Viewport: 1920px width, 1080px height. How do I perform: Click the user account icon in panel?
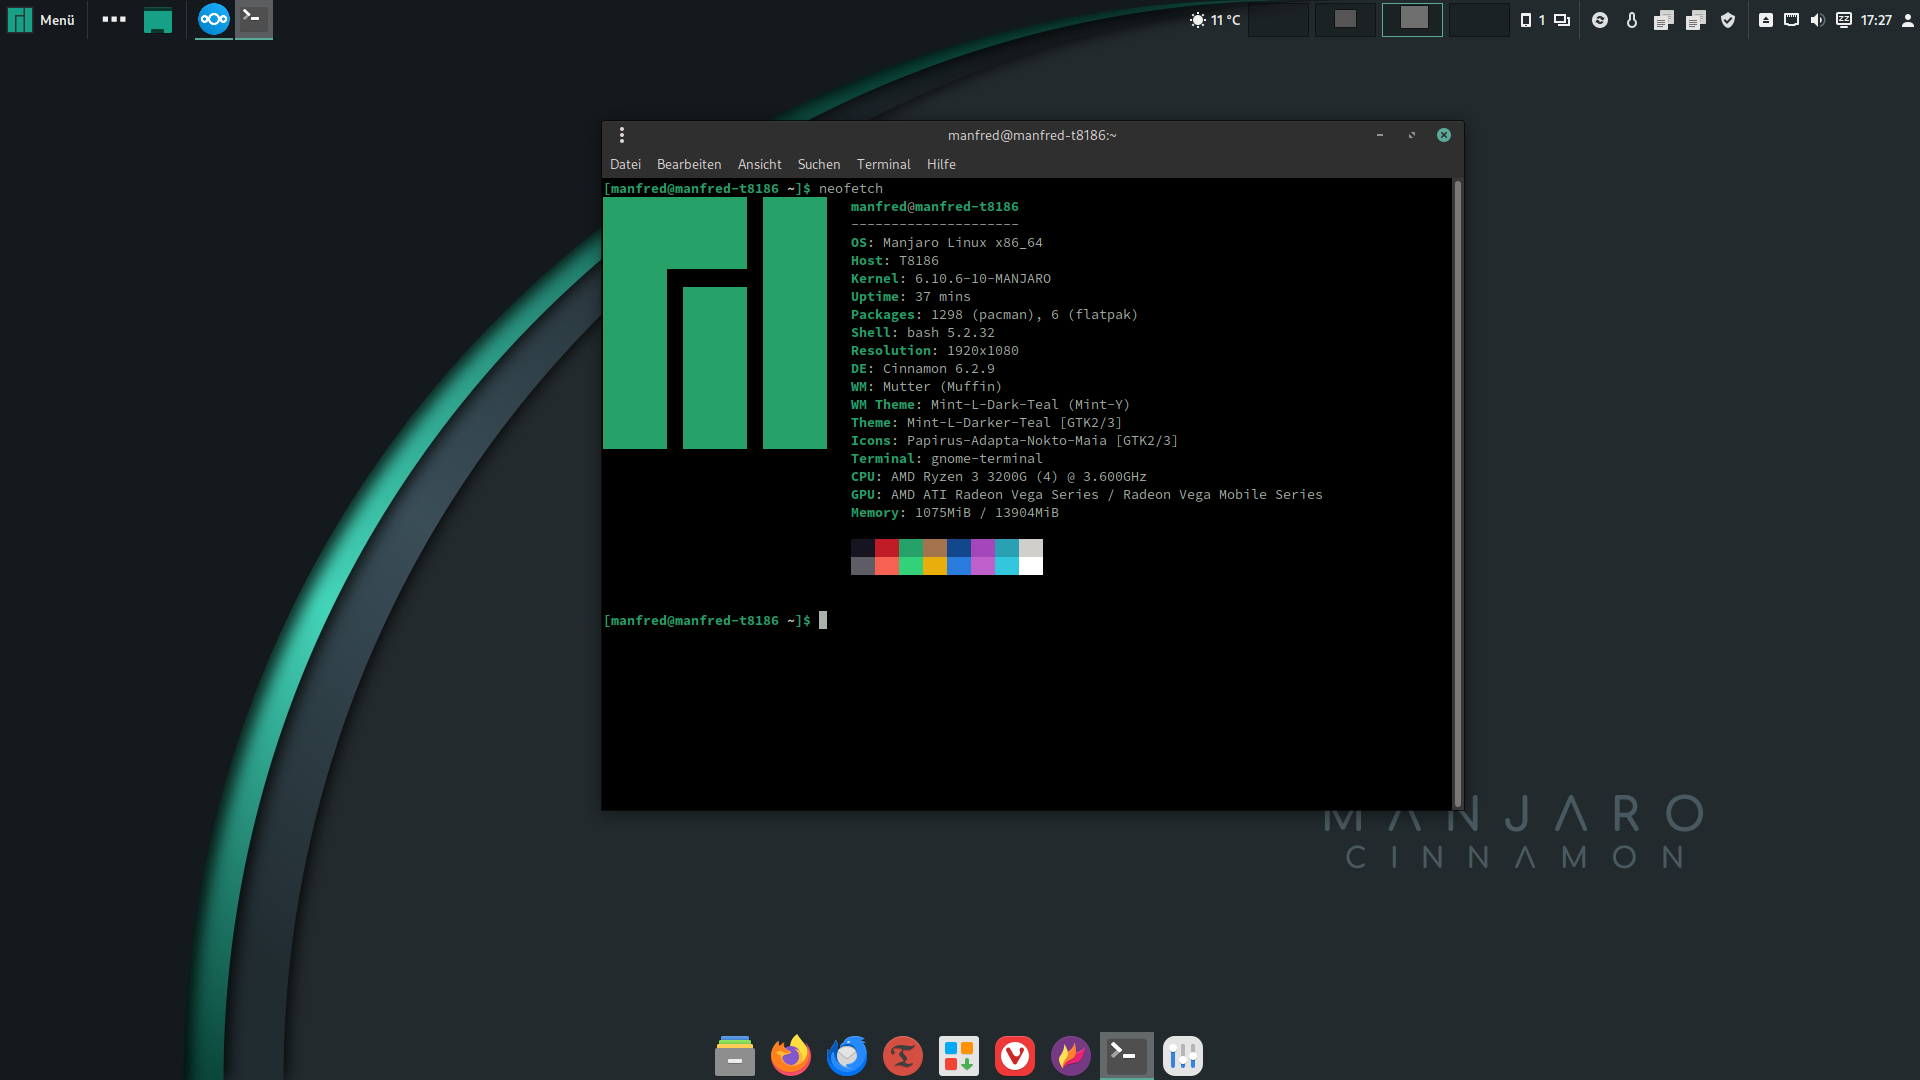(x=1907, y=20)
